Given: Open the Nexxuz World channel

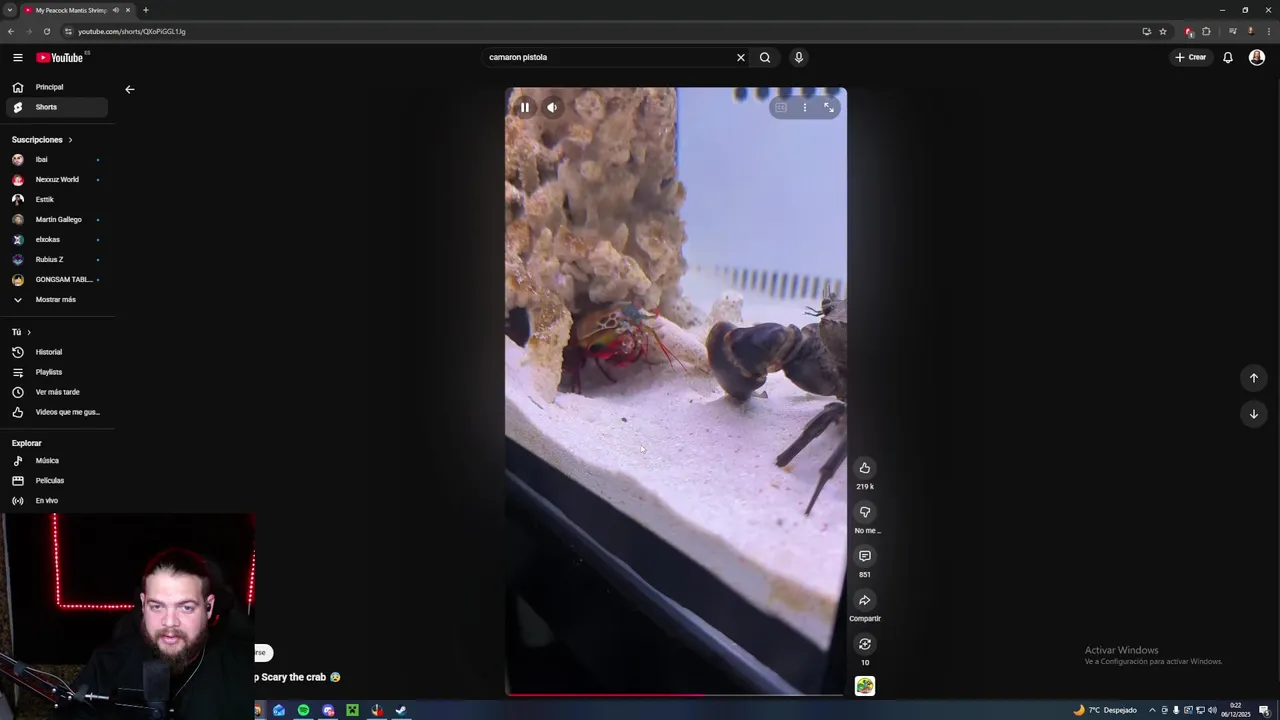Looking at the screenshot, I should [56, 179].
